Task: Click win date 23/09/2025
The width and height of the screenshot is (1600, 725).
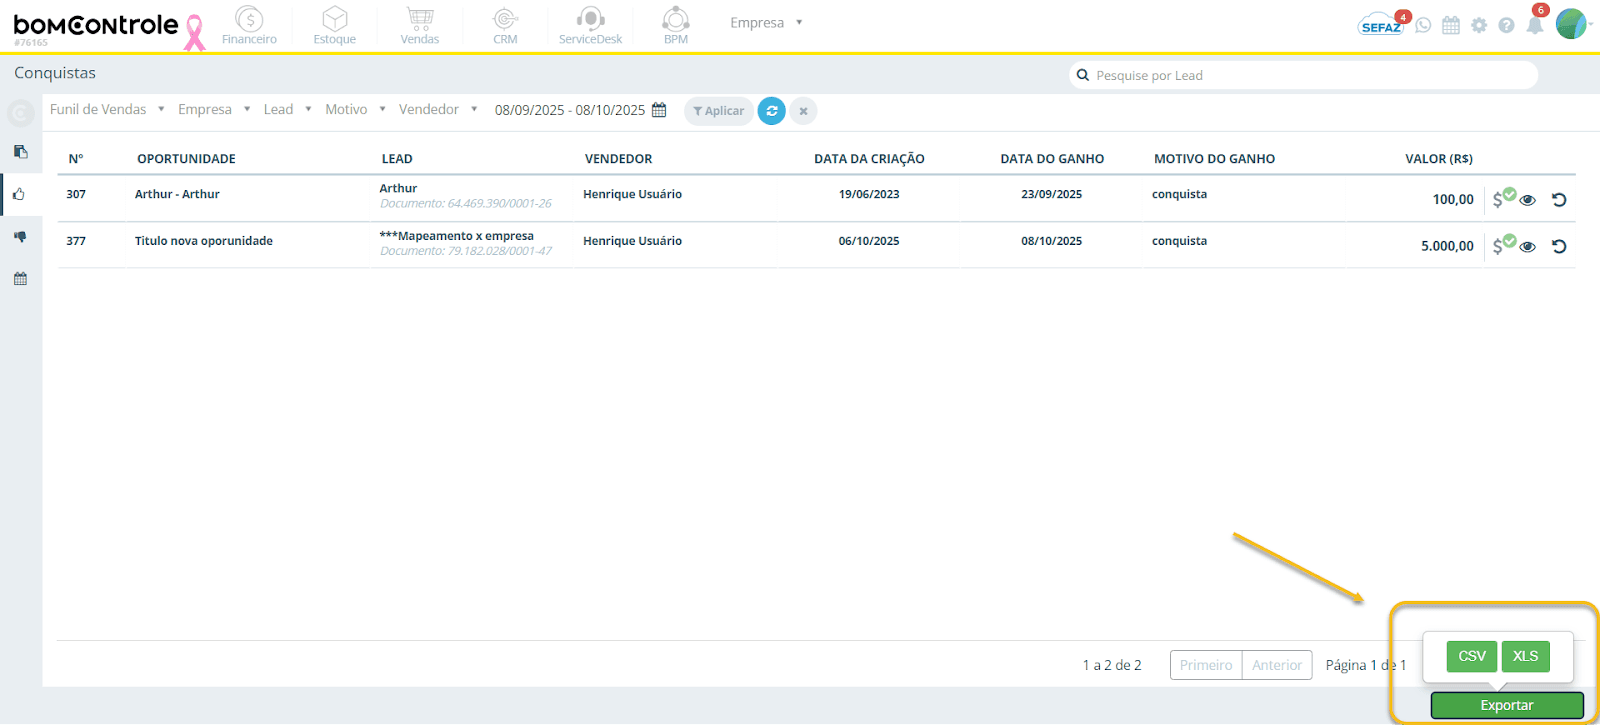Action: (1052, 194)
